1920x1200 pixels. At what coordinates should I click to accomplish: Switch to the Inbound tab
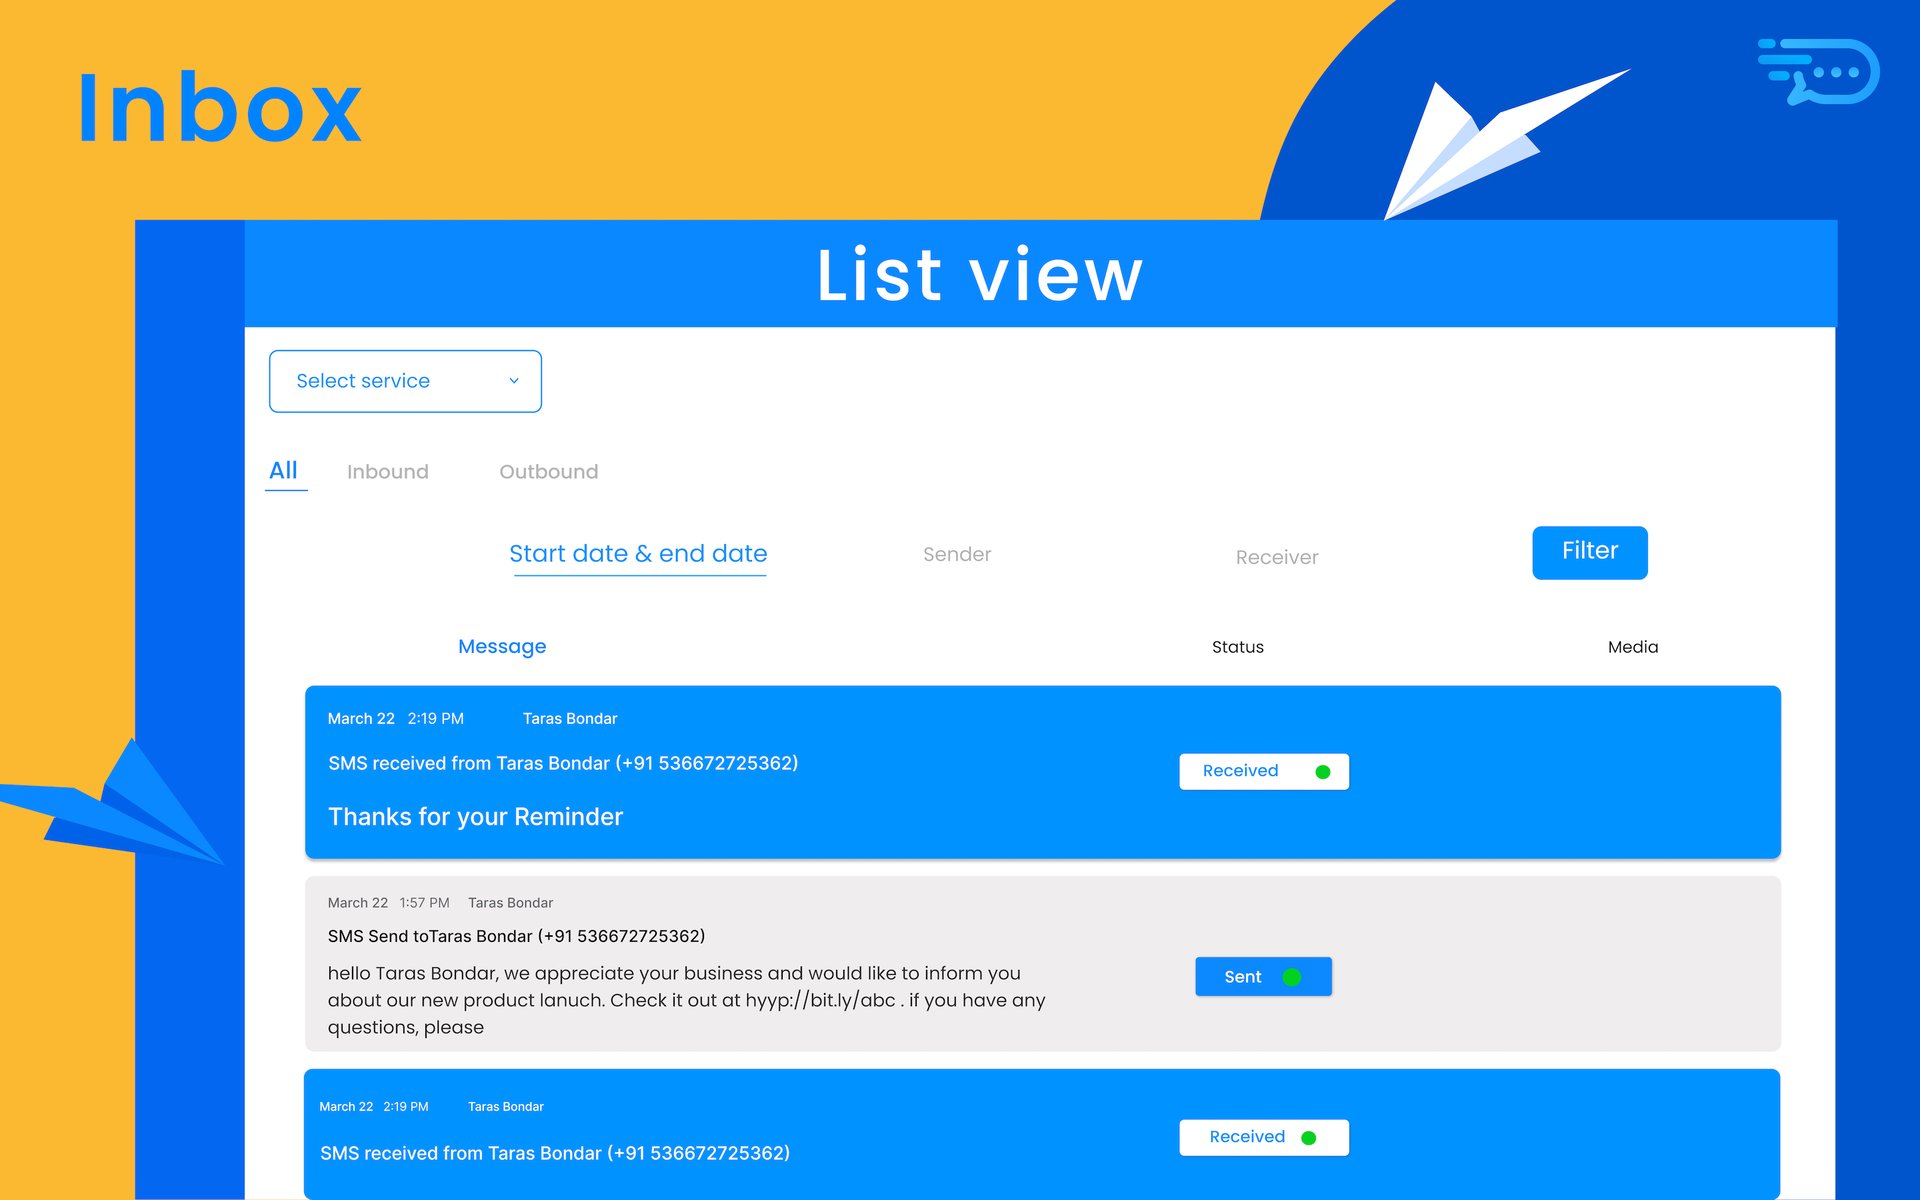387,471
